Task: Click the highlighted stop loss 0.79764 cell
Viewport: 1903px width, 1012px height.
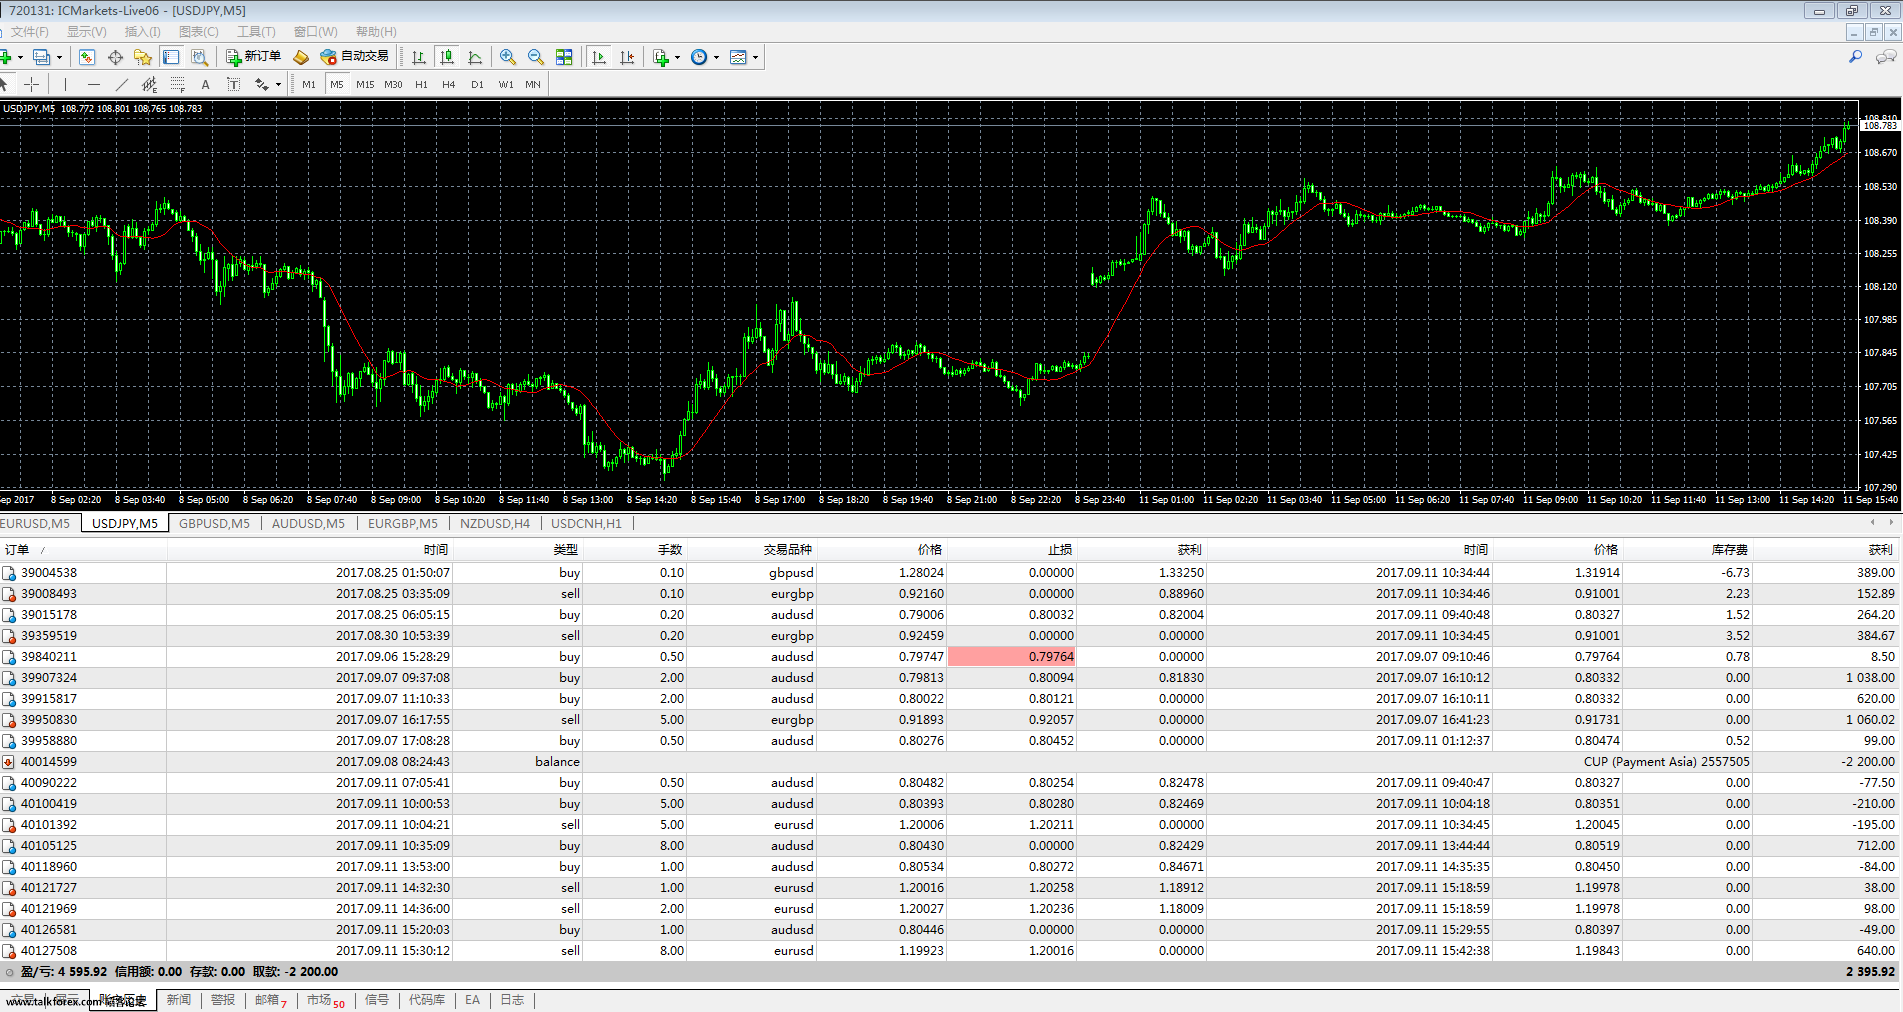Action: (1011, 657)
